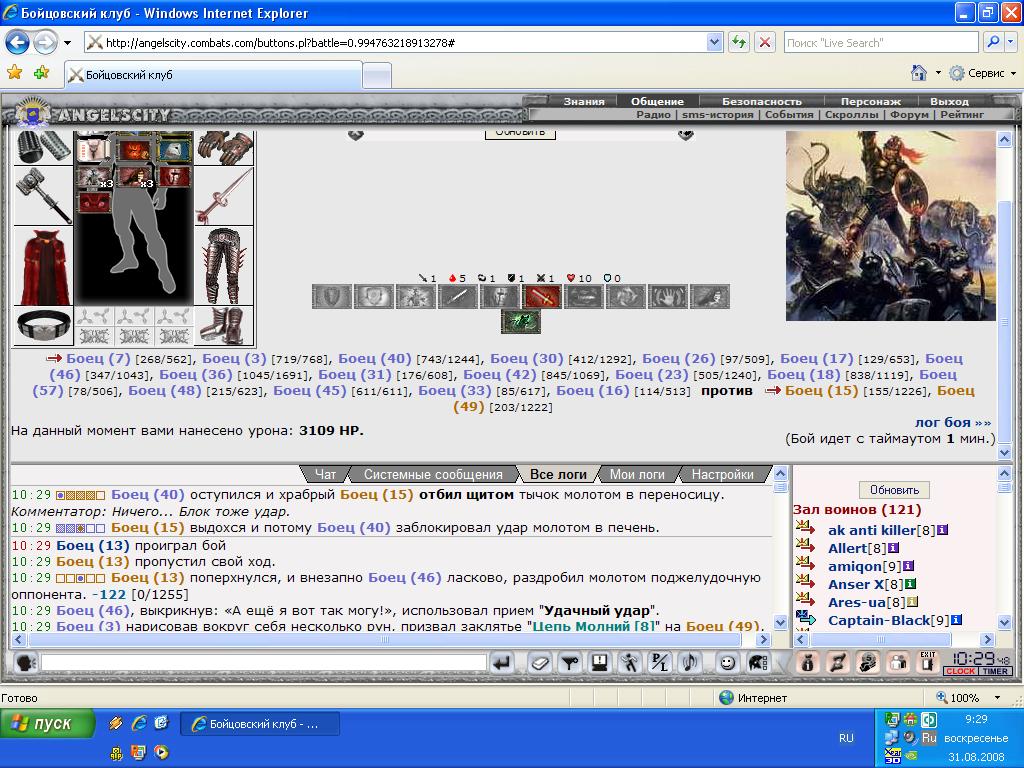1024x768 pixels.
Task: Click the war hammer weapon slot
Action: [x=43, y=195]
